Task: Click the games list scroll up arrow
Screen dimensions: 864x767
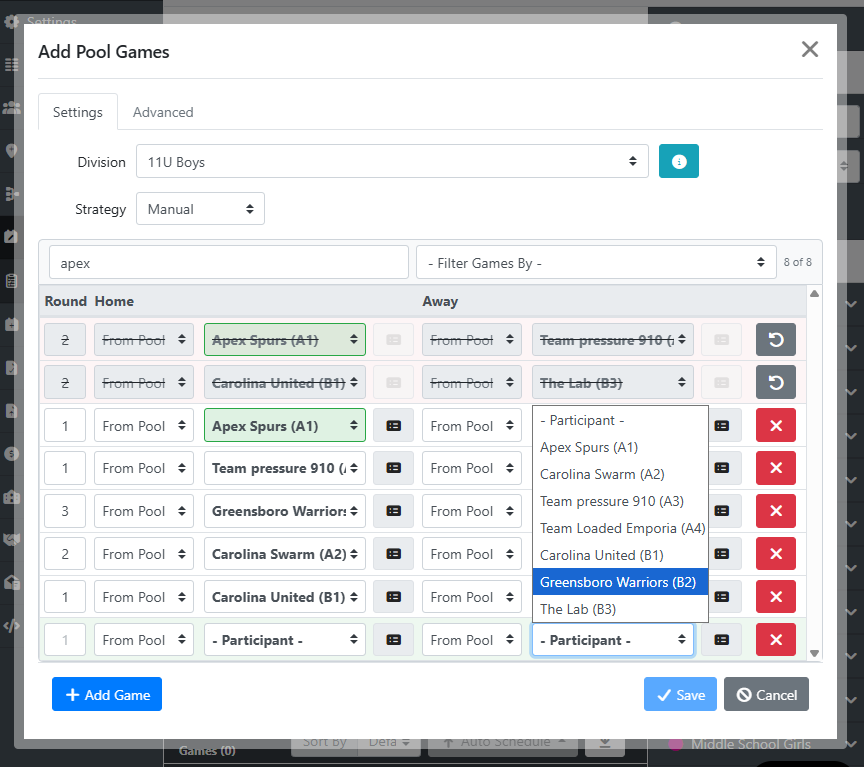Action: click(x=814, y=294)
